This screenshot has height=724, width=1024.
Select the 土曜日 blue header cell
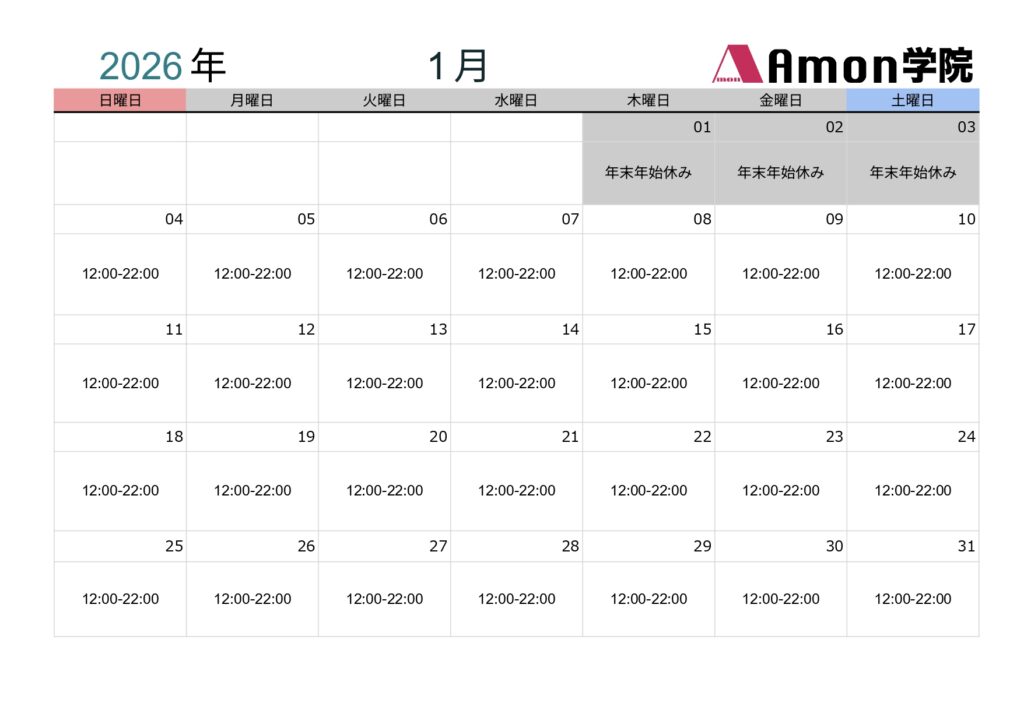[x=912, y=100]
